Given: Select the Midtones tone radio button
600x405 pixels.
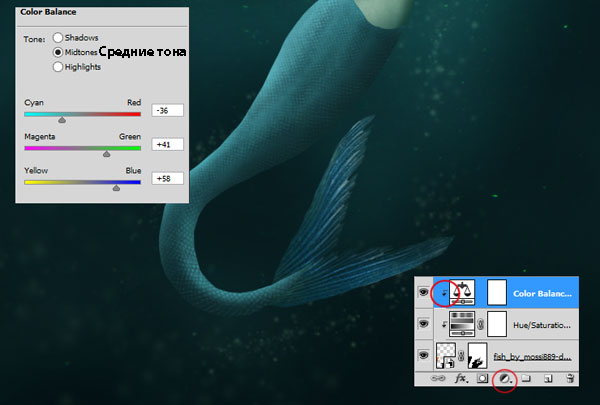Looking at the screenshot, I should click(58, 52).
